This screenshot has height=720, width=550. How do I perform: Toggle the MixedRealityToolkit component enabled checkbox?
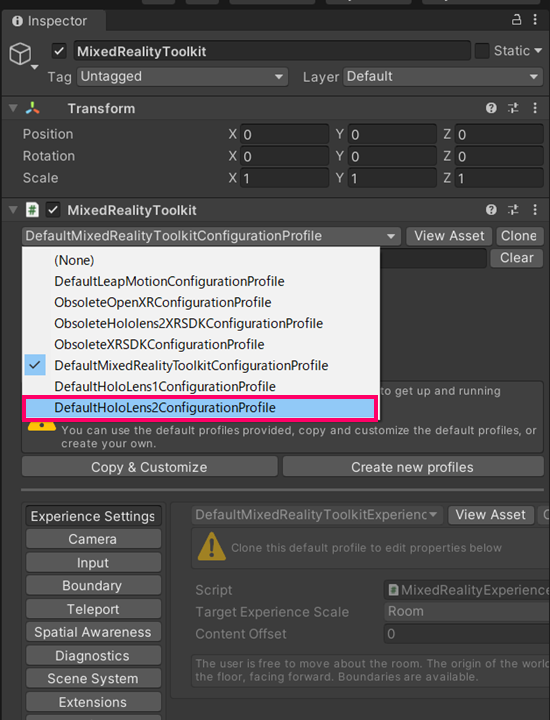click(53, 210)
